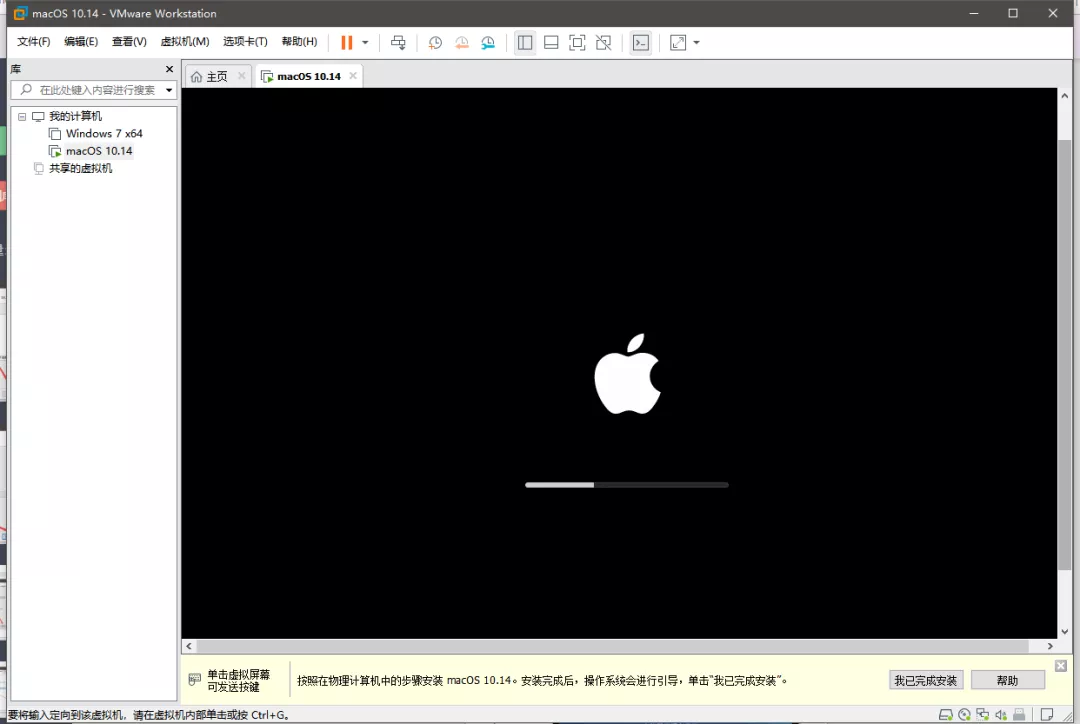Click the Apple logo in the VM screen
The width and height of the screenshot is (1080, 724).
tap(627, 374)
